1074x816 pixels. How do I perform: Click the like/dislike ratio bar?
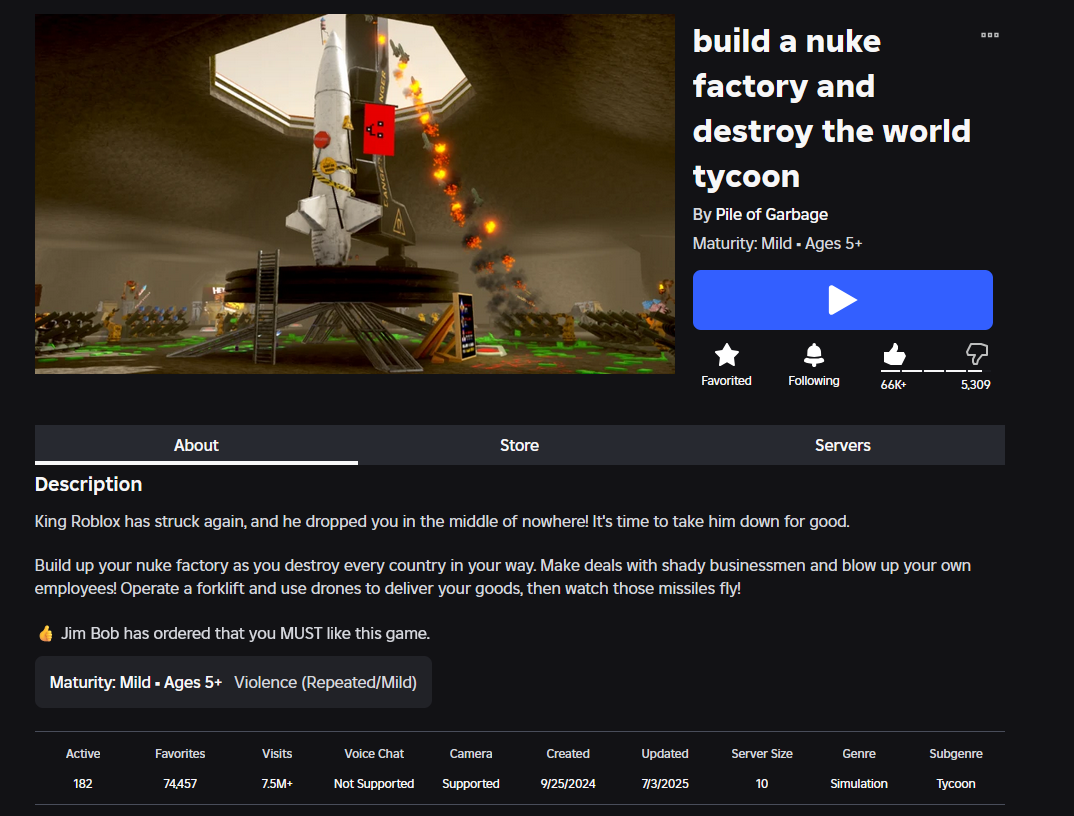[936, 371]
